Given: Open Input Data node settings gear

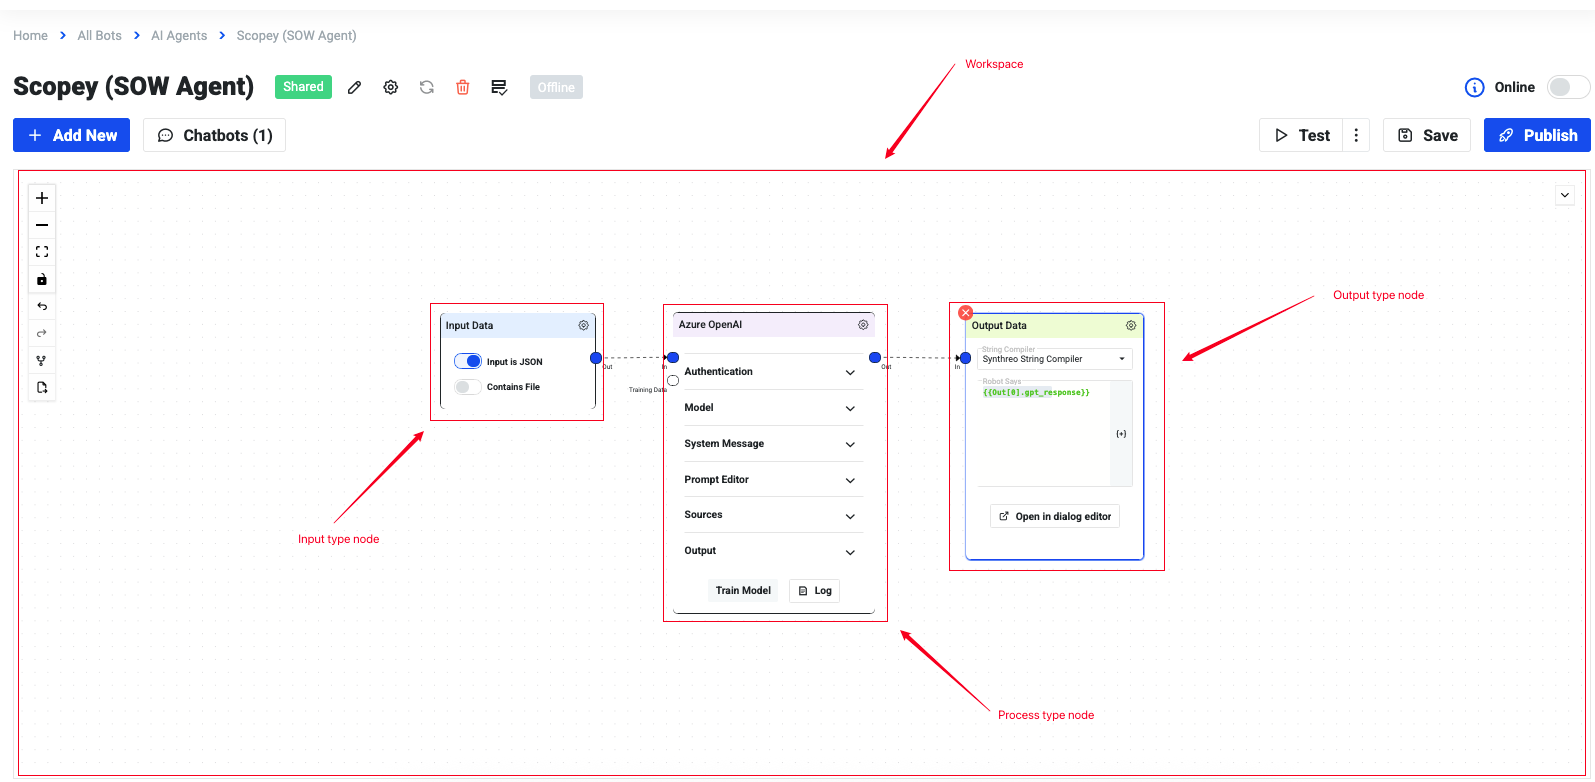Looking at the screenshot, I should (x=584, y=325).
